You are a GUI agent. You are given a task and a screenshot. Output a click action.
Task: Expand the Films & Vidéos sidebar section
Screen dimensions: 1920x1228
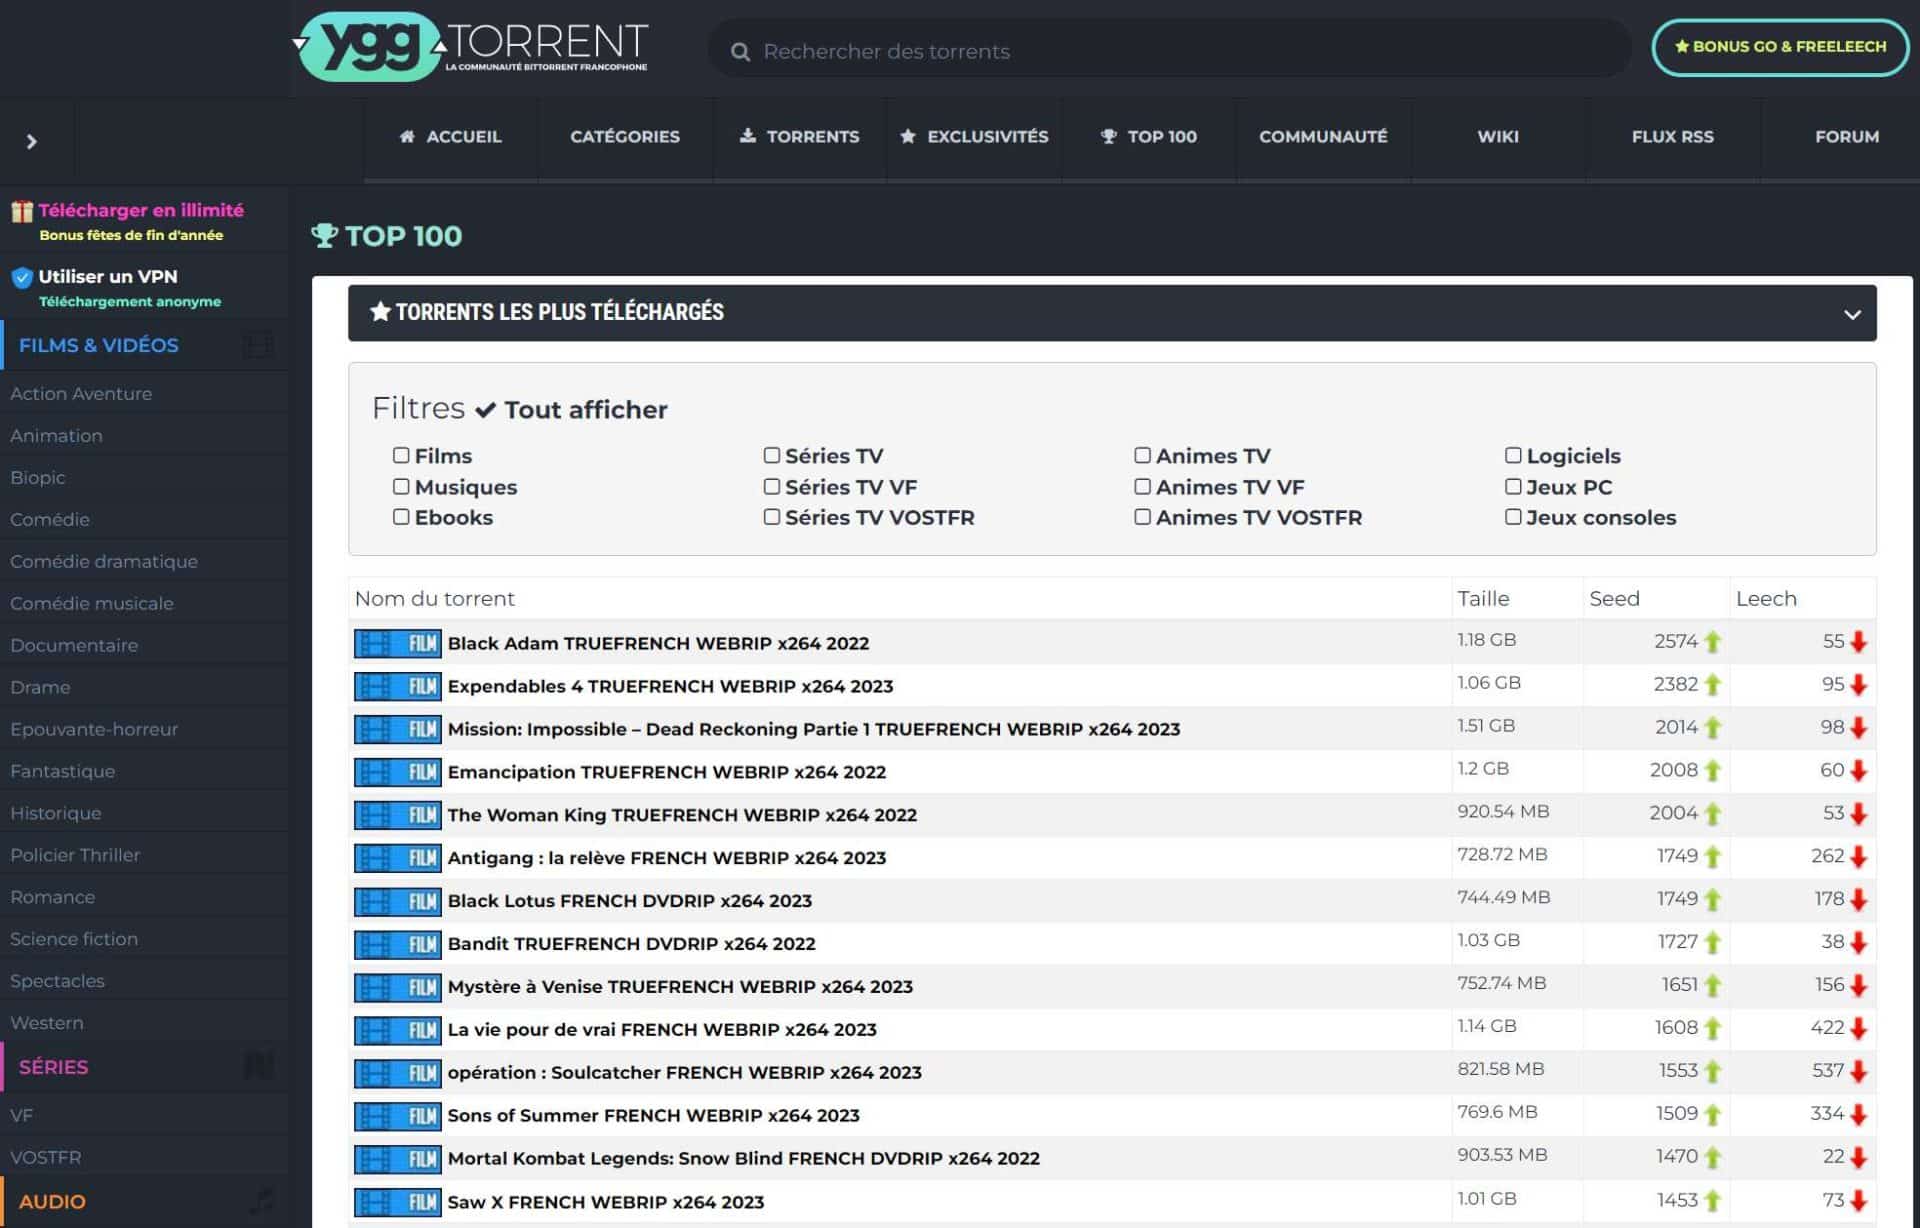[x=145, y=345]
